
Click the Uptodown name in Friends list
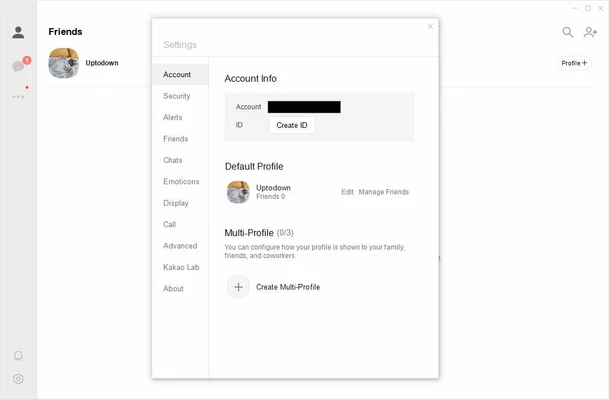(102, 63)
